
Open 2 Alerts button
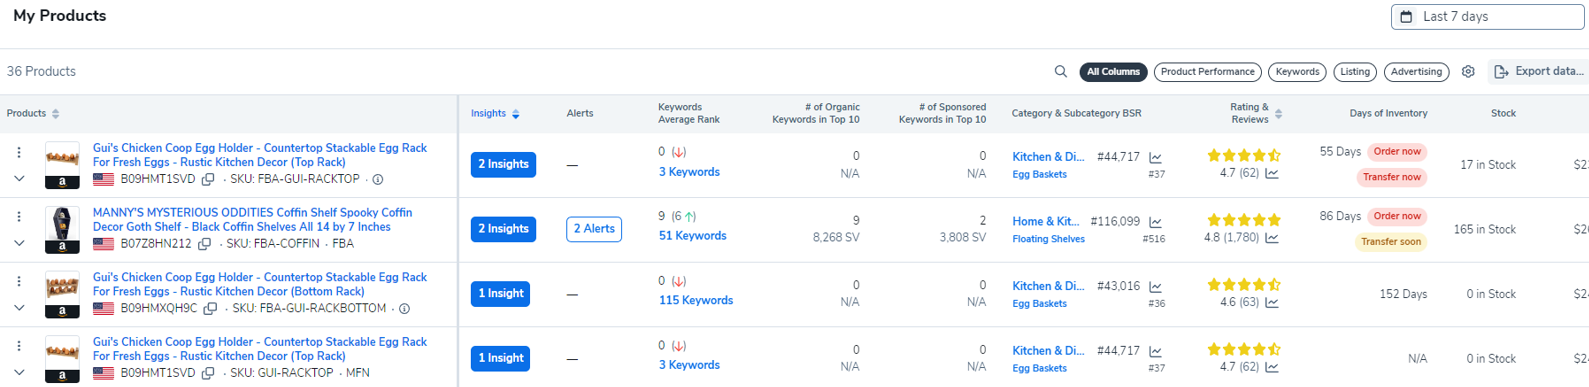pyautogui.click(x=594, y=229)
